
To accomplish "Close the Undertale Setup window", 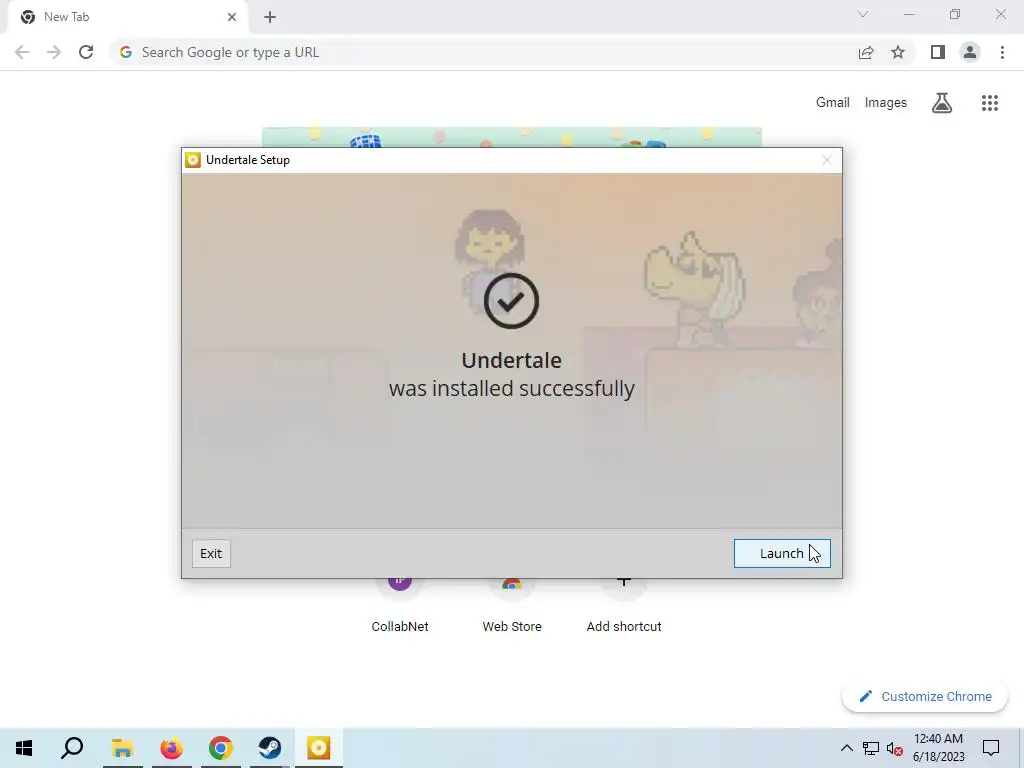I will (x=827, y=160).
